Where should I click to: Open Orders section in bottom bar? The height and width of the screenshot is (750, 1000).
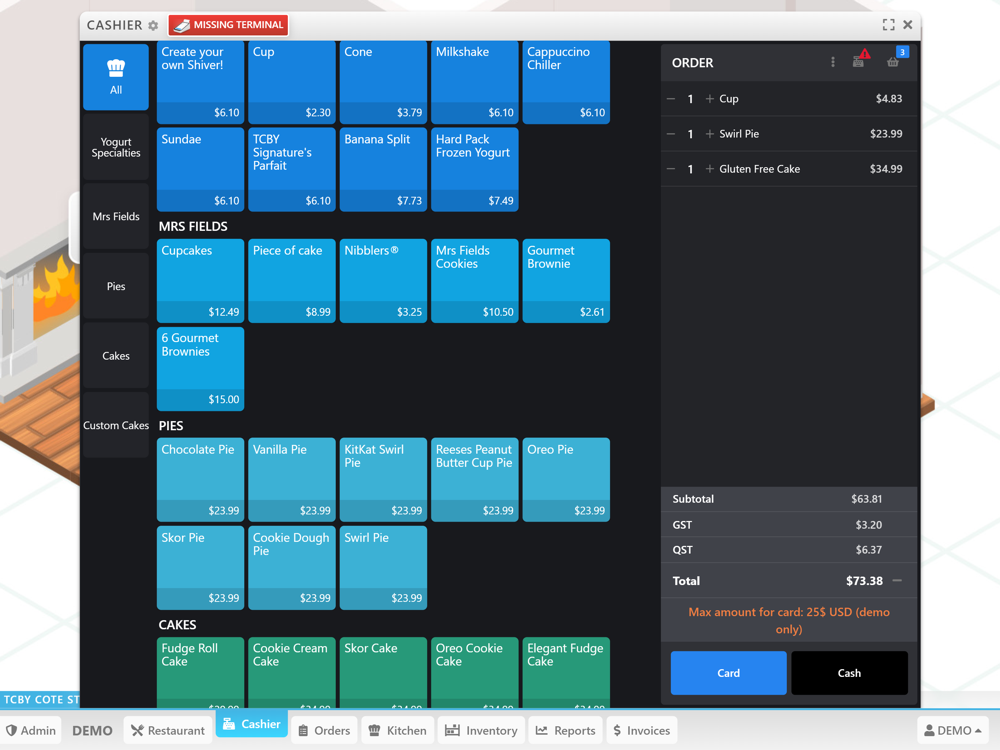[x=325, y=730]
